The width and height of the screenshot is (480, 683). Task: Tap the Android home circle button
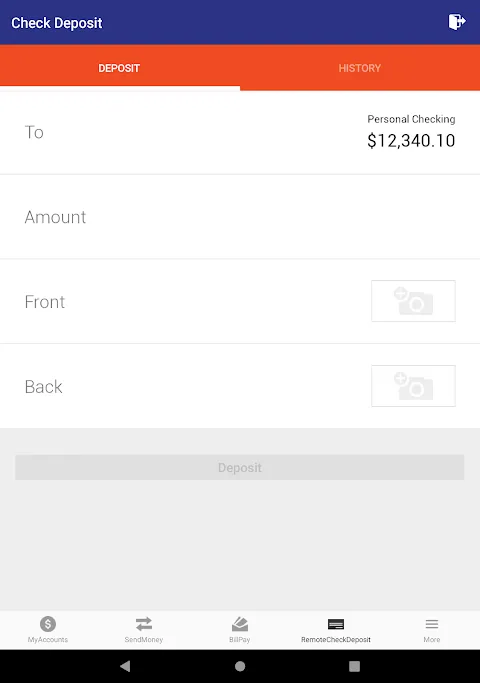click(x=240, y=666)
